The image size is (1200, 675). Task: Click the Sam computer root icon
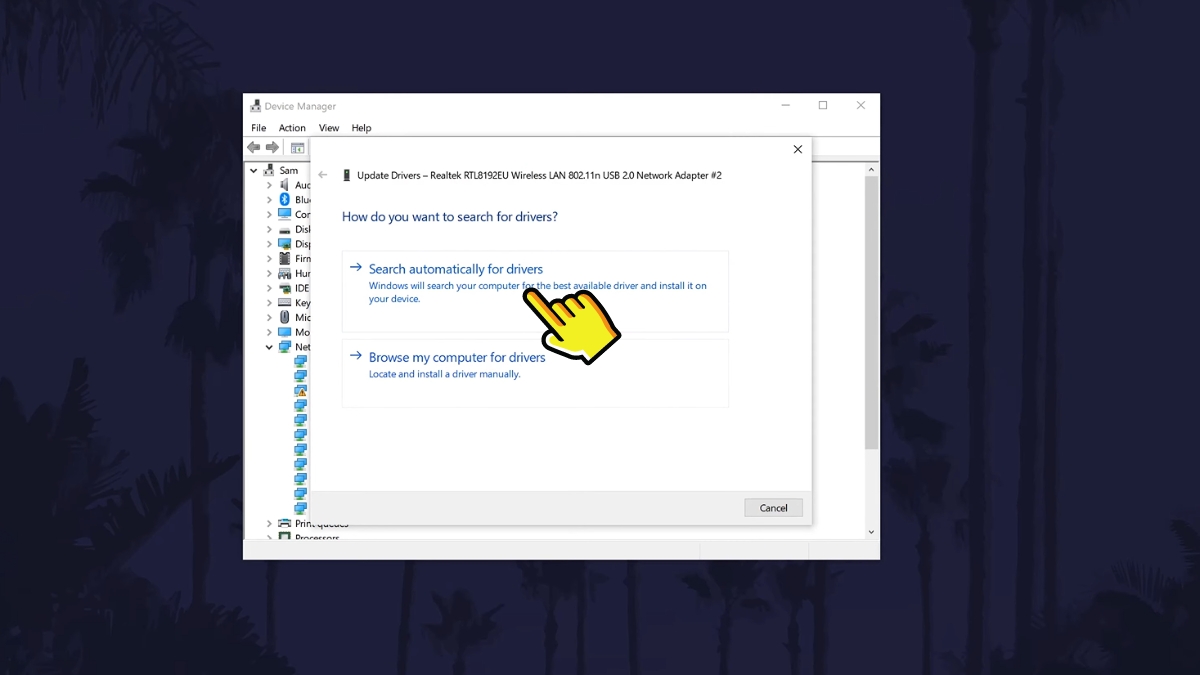click(x=270, y=170)
